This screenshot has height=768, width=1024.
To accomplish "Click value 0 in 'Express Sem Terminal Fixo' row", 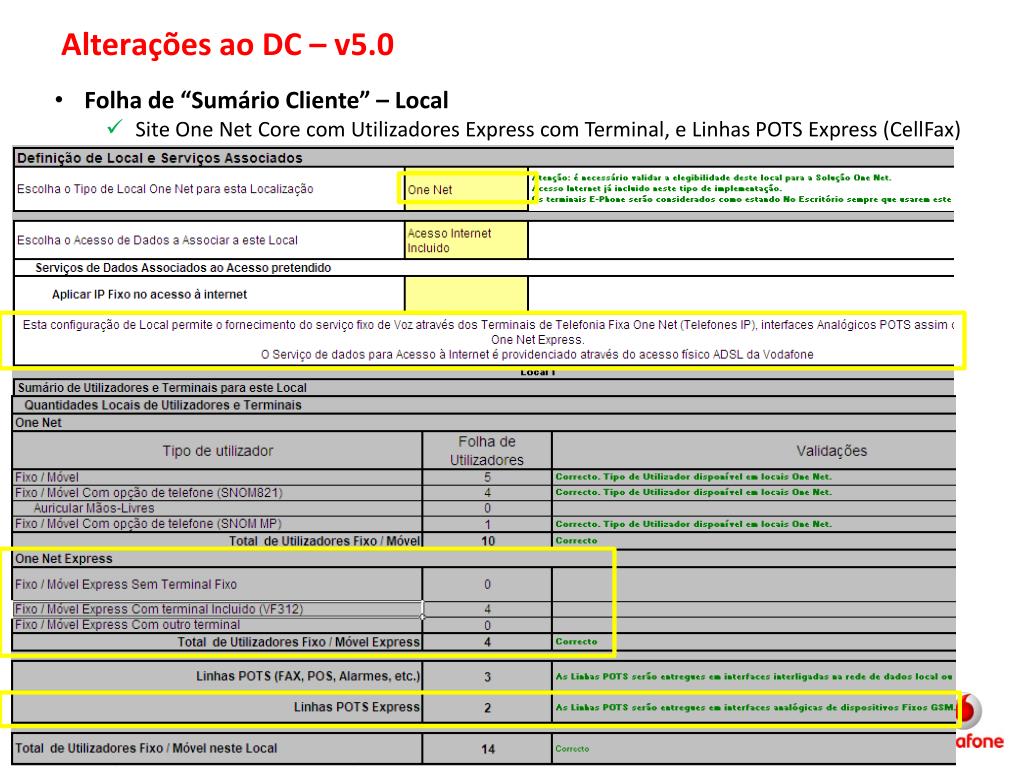I will tap(487, 584).
